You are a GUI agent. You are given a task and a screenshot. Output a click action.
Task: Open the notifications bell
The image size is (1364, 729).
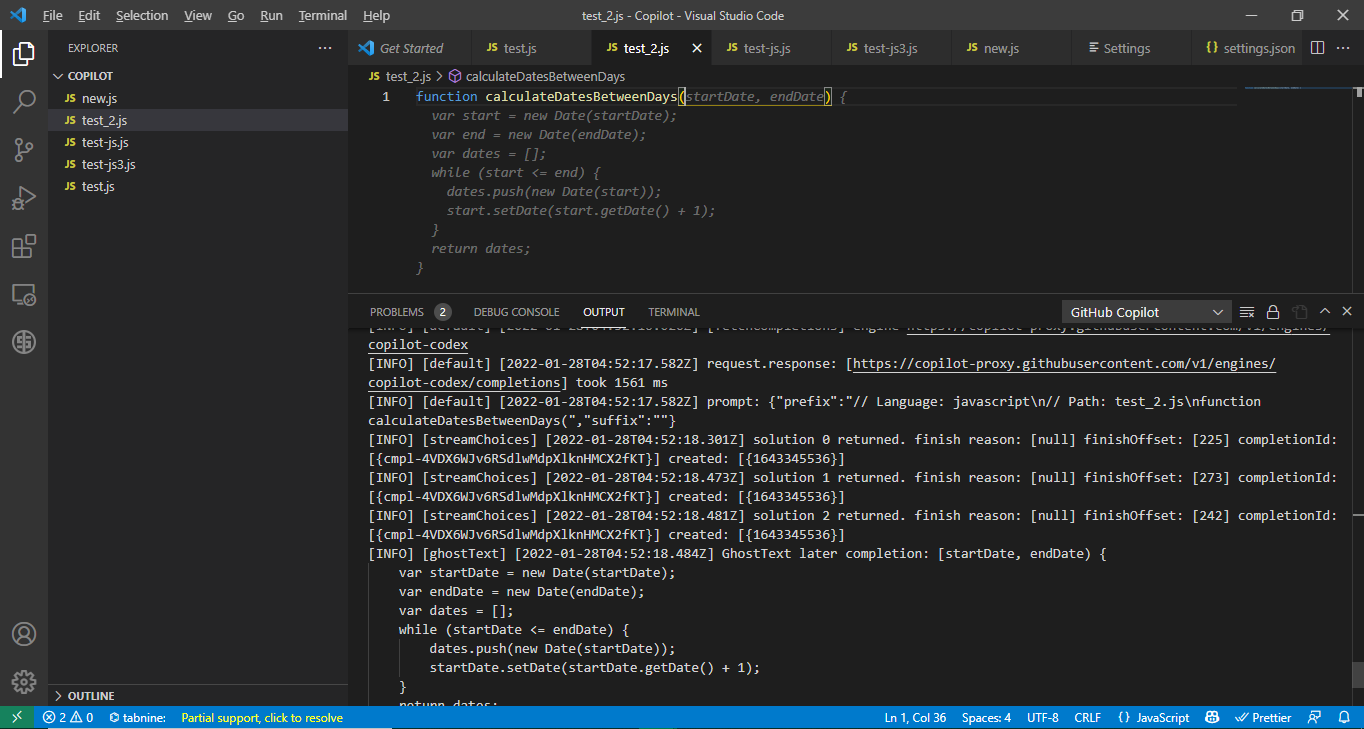[x=1343, y=718]
